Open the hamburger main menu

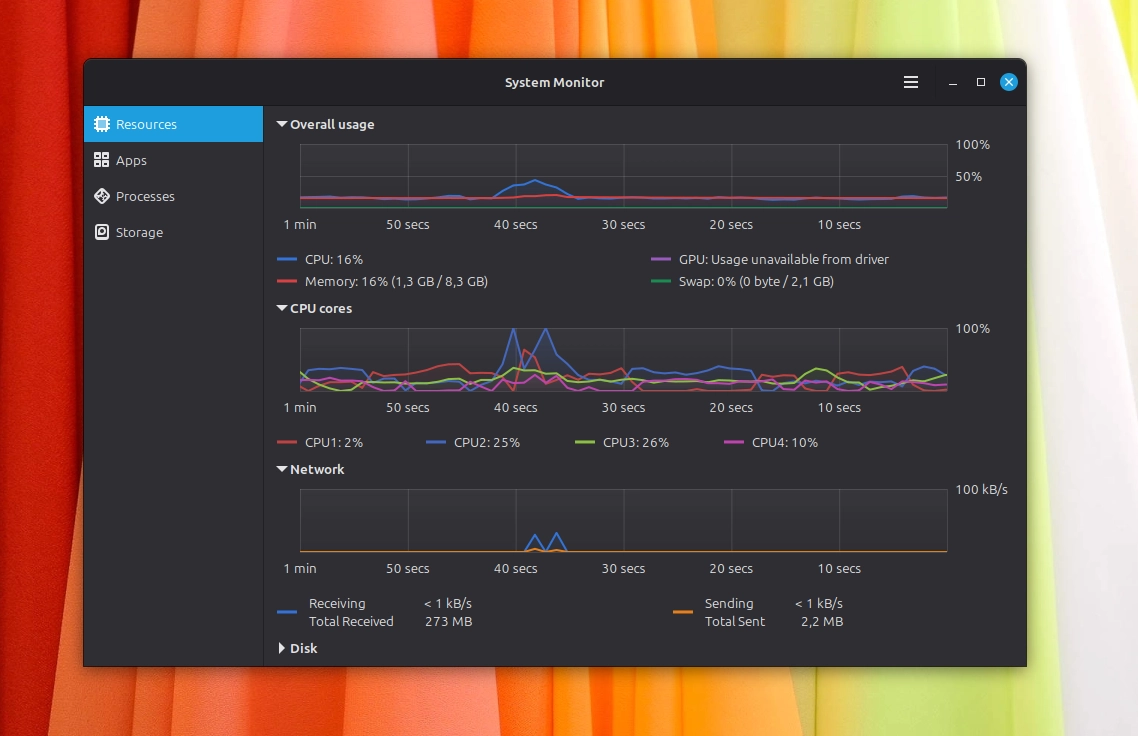pyautogui.click(x=911, y=82)
